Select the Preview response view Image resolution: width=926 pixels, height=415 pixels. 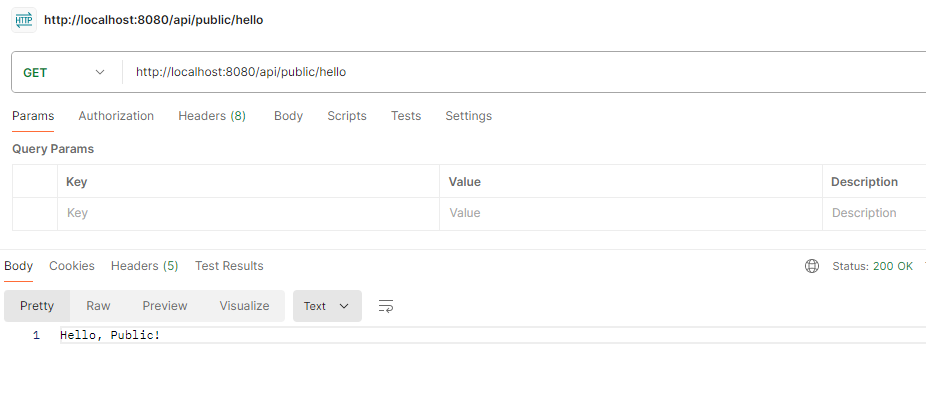165,306
